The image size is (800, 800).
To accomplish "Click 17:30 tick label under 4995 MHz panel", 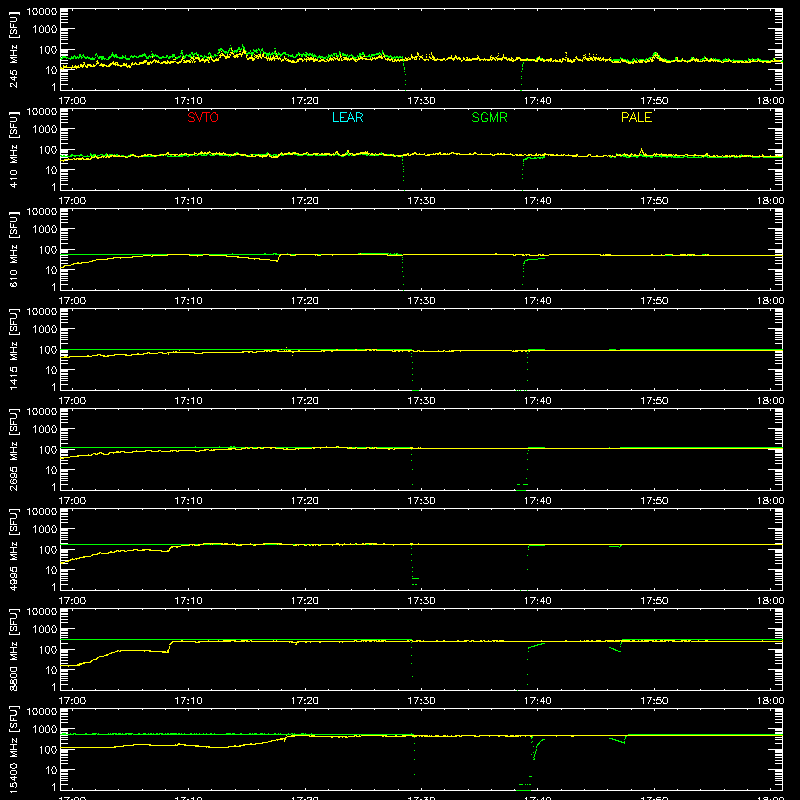I will (421, 601).
